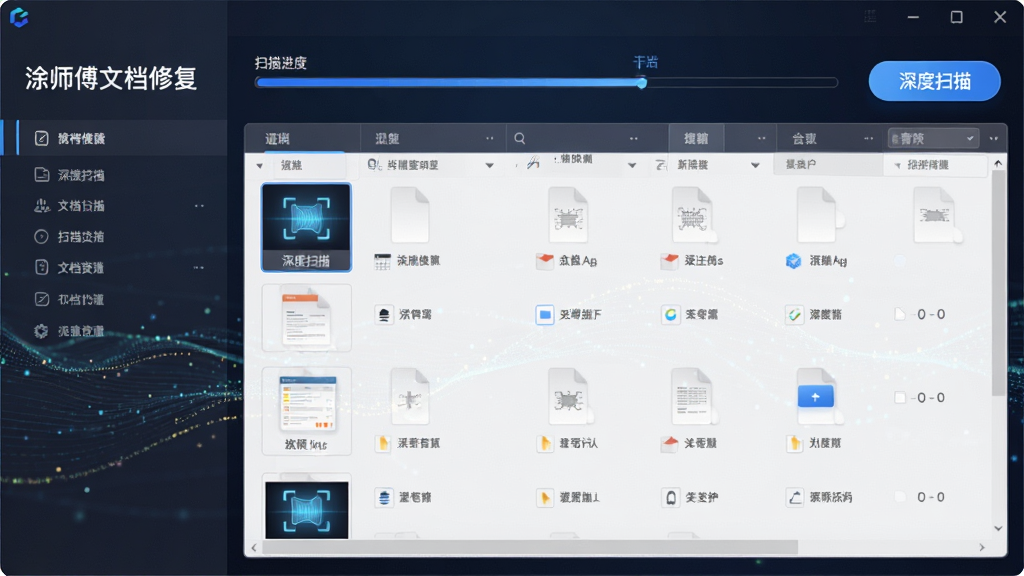Click the app logo in the title bar

19,18
